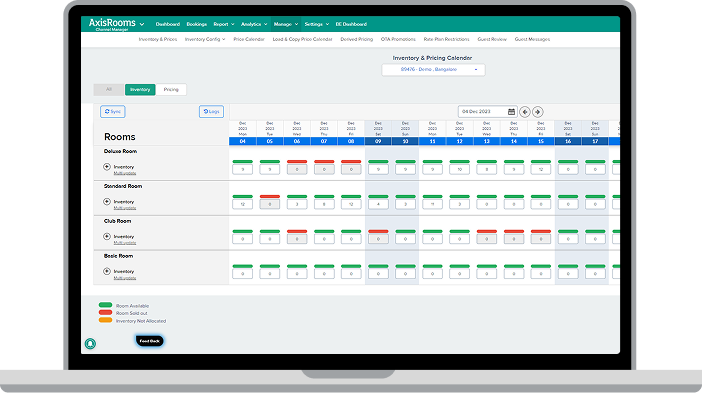Open the Logs history button
This screenshot has height=393, width=702.
point(211,111)
